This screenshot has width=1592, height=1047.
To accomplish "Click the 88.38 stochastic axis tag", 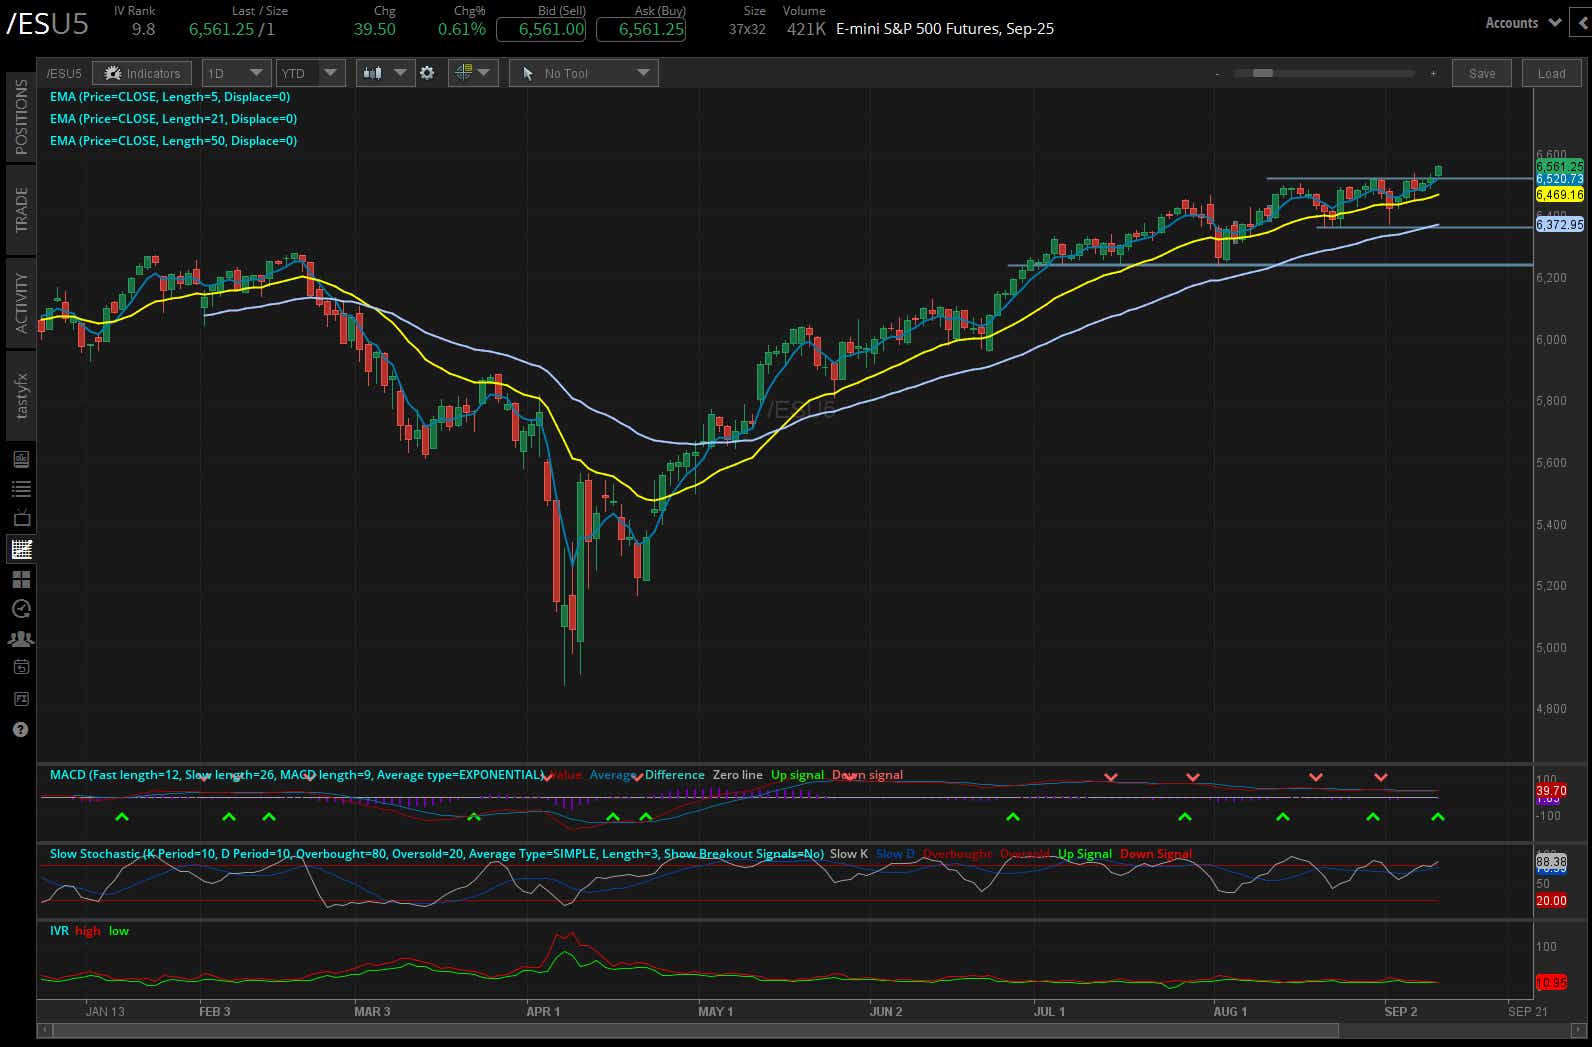I will (1551, 861).
